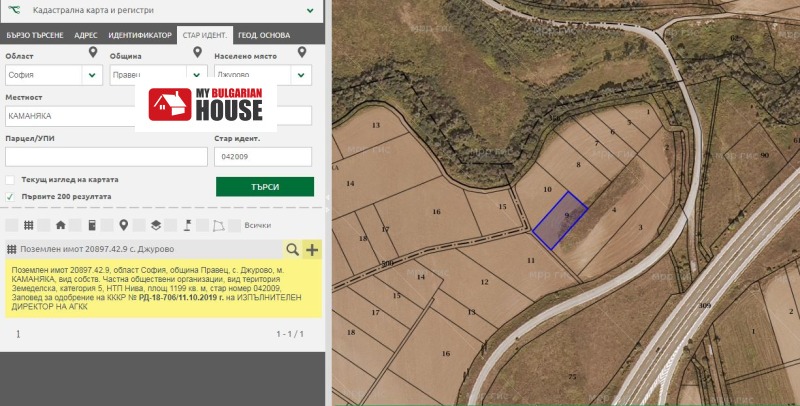Select the house filter icon
The height and width of the screenshot is (406, 800).
tap(60, 225)
